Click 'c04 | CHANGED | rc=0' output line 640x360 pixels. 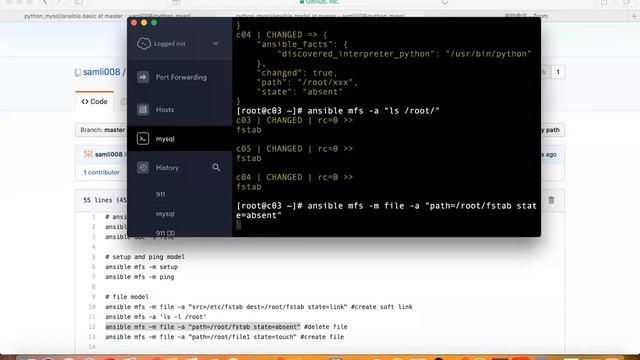click(x=294, y=177)
